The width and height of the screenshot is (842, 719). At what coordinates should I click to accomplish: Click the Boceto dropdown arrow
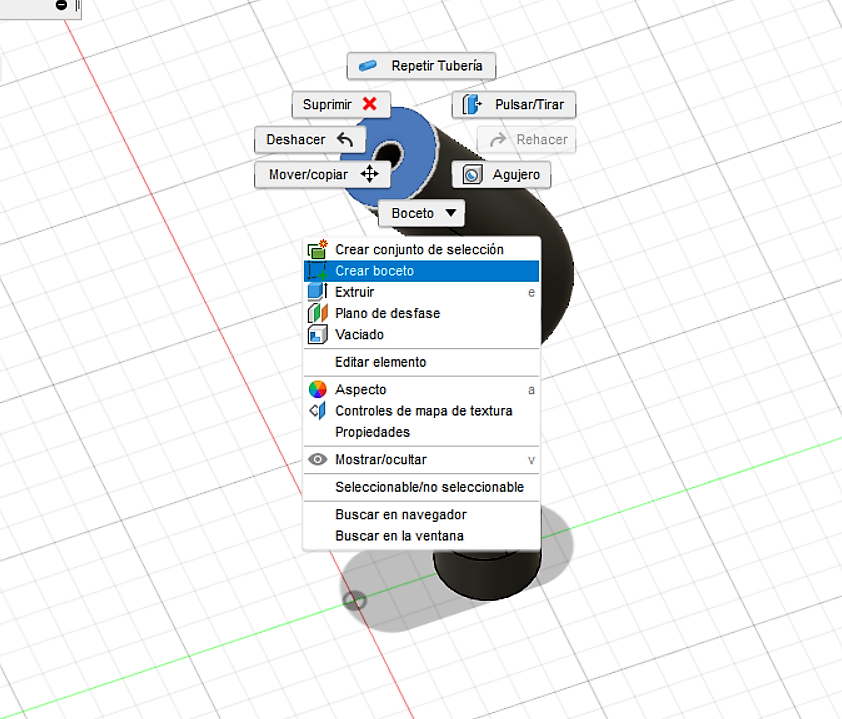tap(451, 213)
